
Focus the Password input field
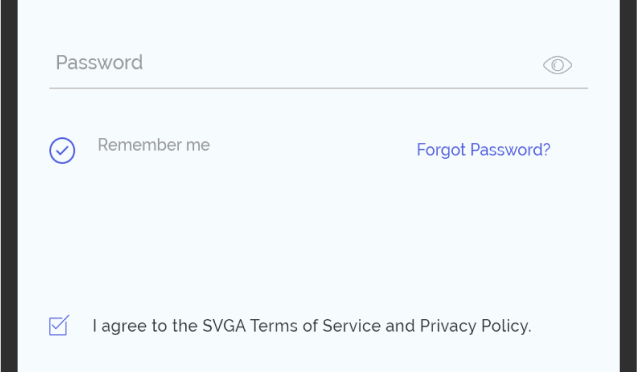318,64
